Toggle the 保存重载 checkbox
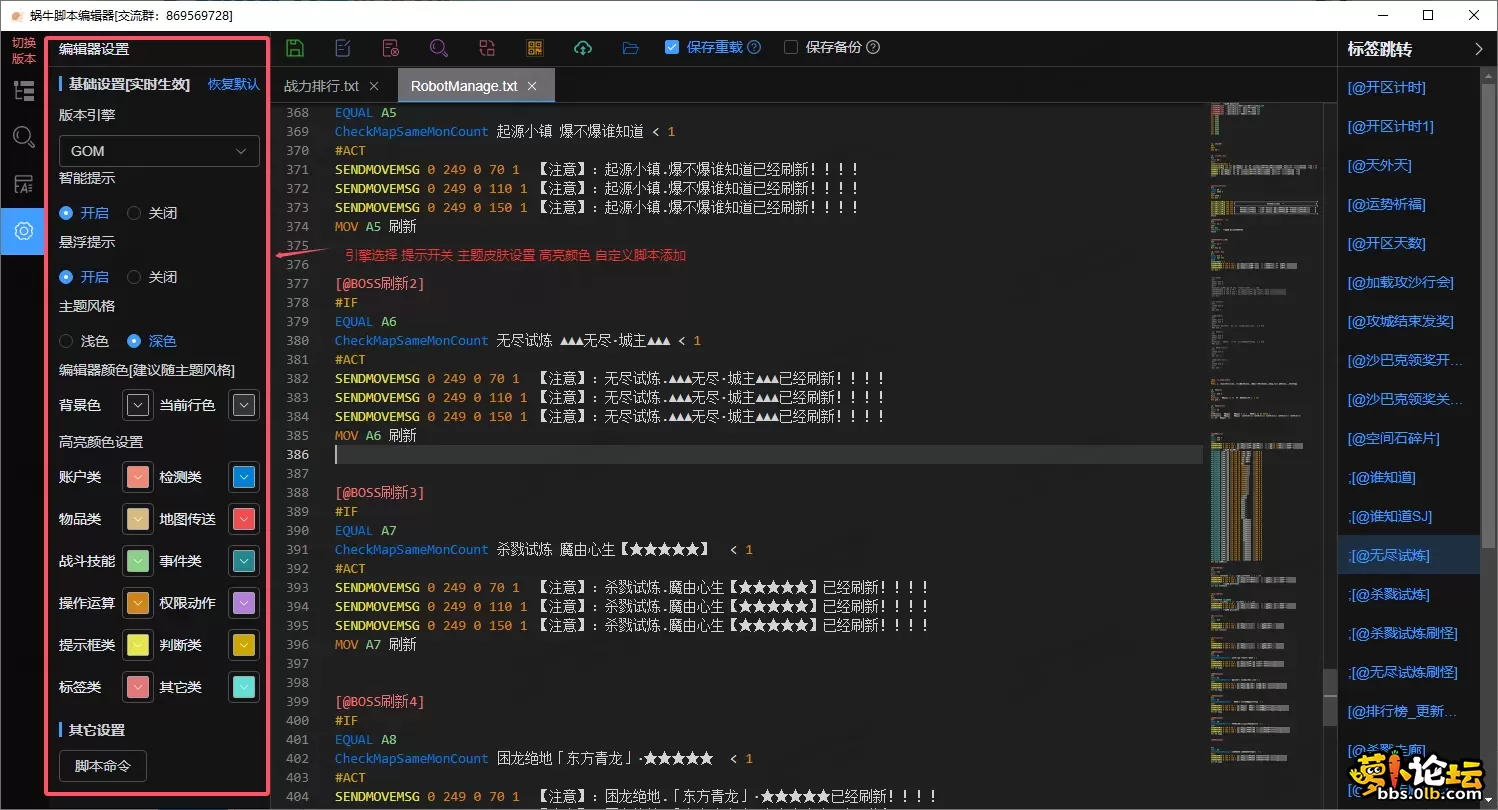This screenshot has height=810, width=1498. point(672,47)
